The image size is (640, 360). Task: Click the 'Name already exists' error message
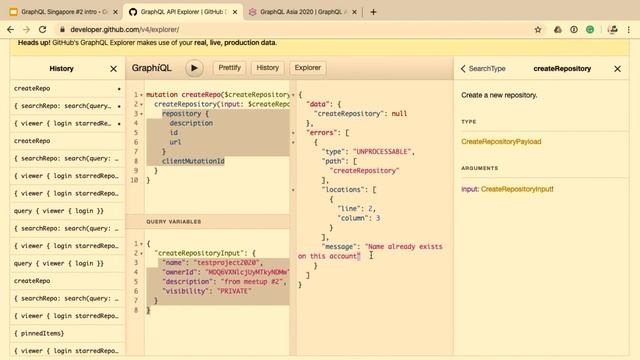point(370,251)
